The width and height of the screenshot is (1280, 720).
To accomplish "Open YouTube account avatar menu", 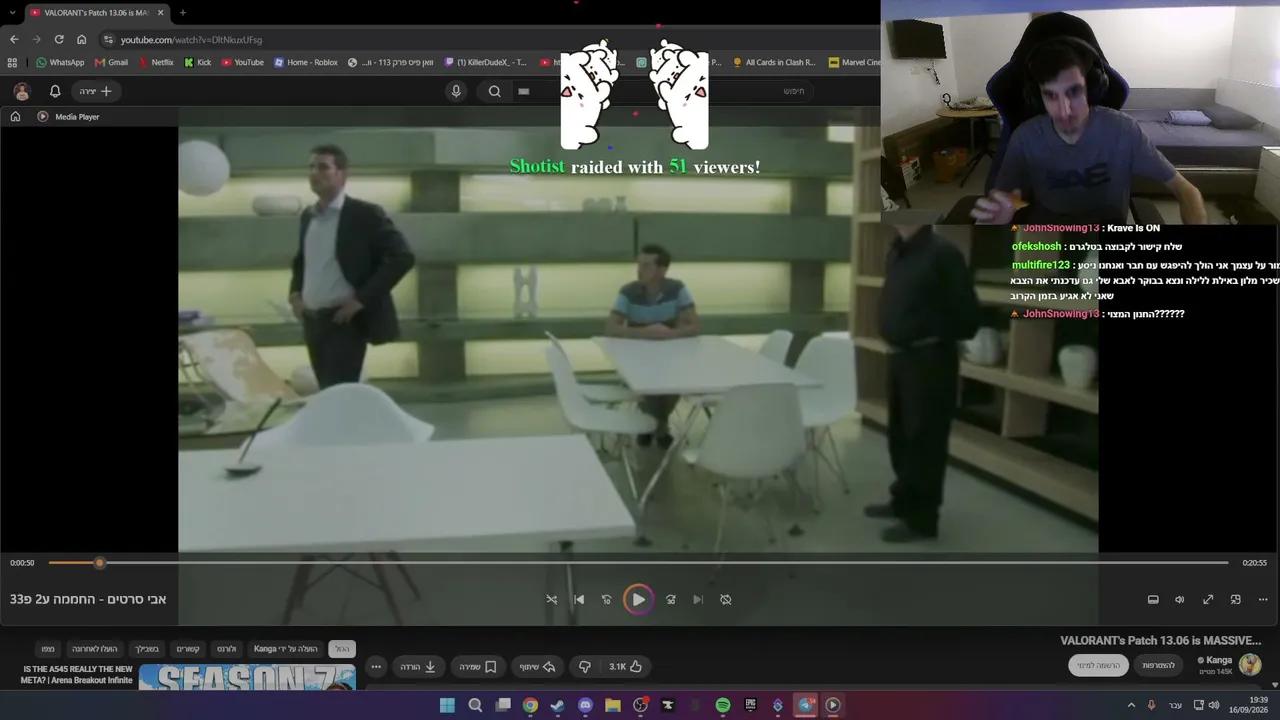I will pyautogui.click(x=22, y=91).
